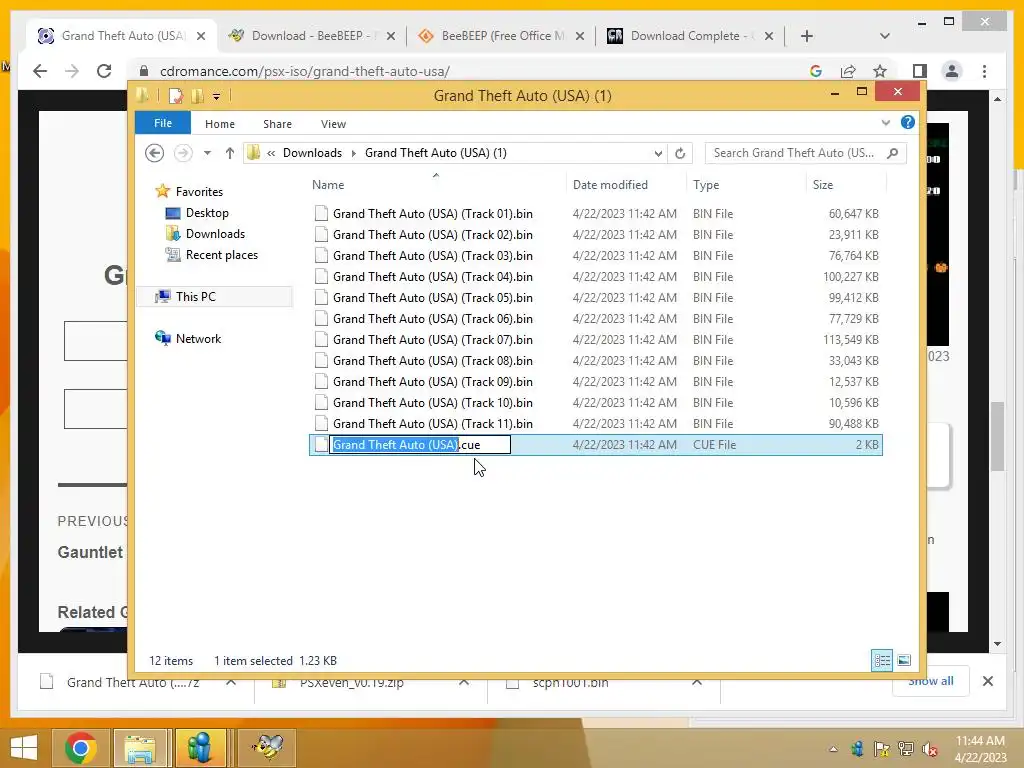Image resolution: width=1024 pixels, height=768 pixels.
Task: Open the Chrome profile avatar
Action: (x=952, y=71)
